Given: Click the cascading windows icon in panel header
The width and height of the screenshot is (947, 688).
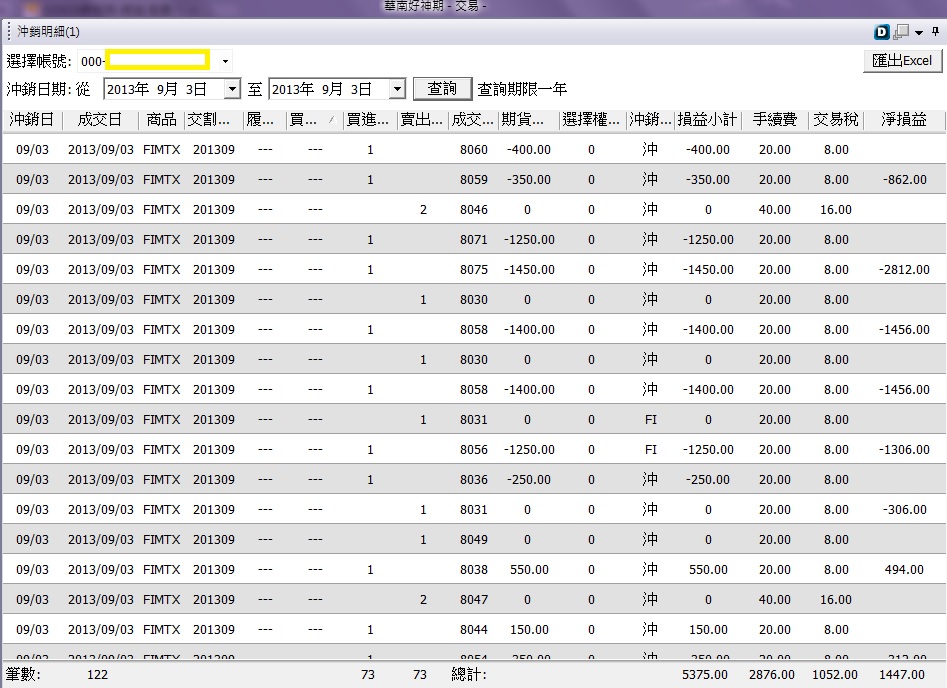Looking at the screenshot, I should 901,32.
